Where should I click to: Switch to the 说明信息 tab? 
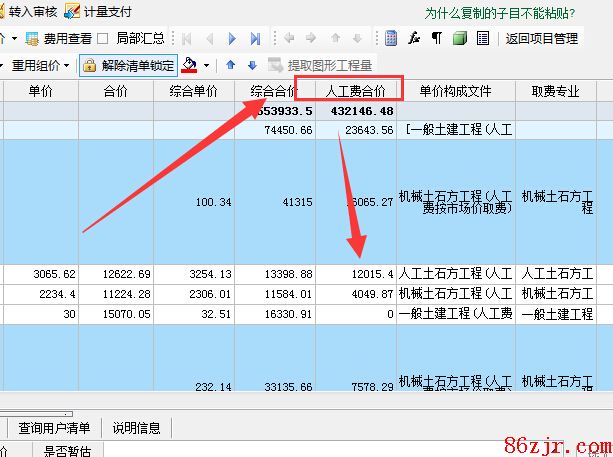click(x=136, y=428)
